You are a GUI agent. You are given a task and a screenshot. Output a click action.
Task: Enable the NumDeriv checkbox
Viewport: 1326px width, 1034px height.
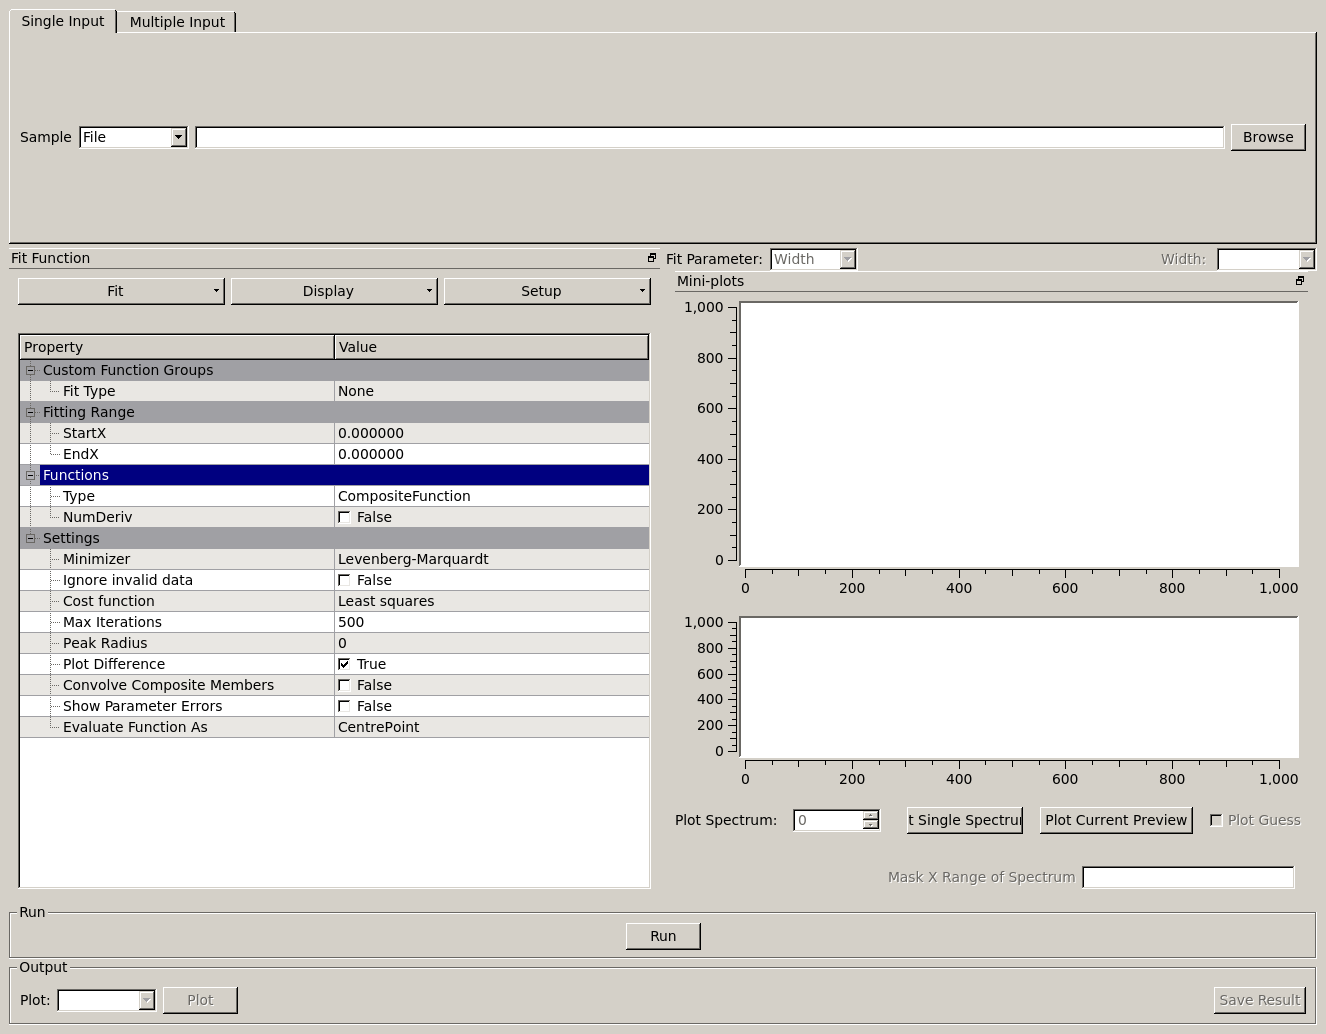344,517
